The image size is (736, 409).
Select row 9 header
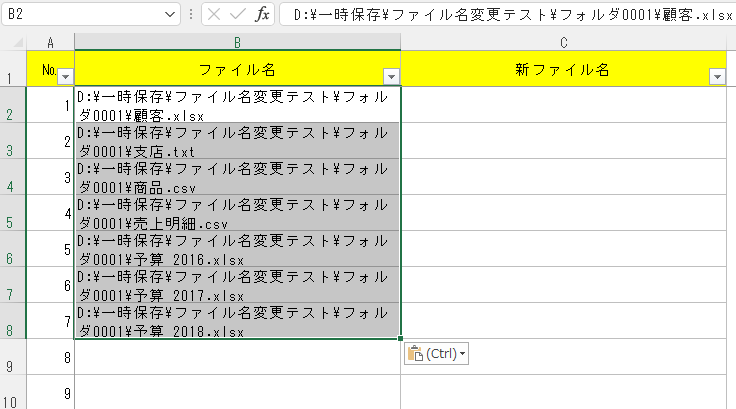coord(13,357)
